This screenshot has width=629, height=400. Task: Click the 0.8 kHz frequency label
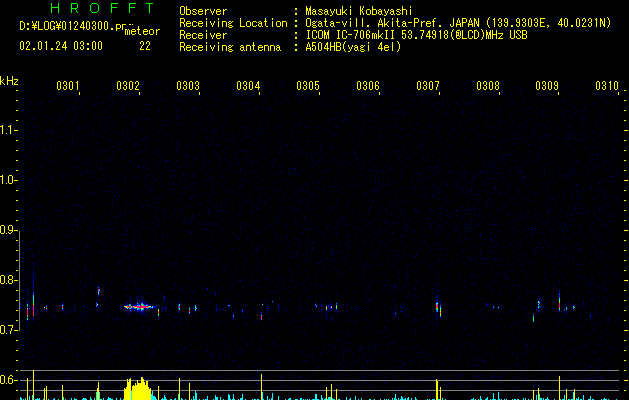(x=8, y=280)
